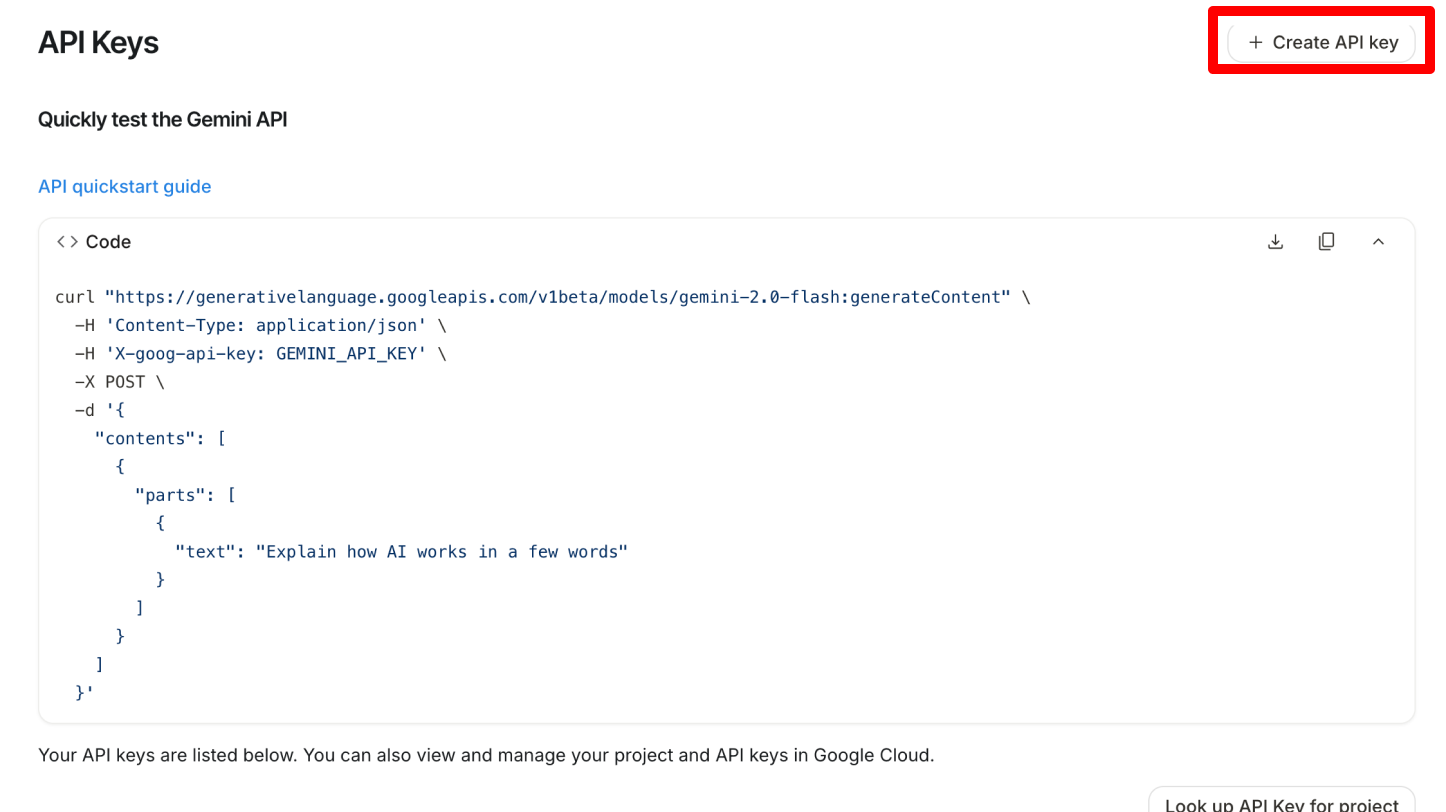Viewport: 1446px width, 812px height.
Task: Click the "parts": [ line
Action: pyautogui.click(x=185, y=495)
